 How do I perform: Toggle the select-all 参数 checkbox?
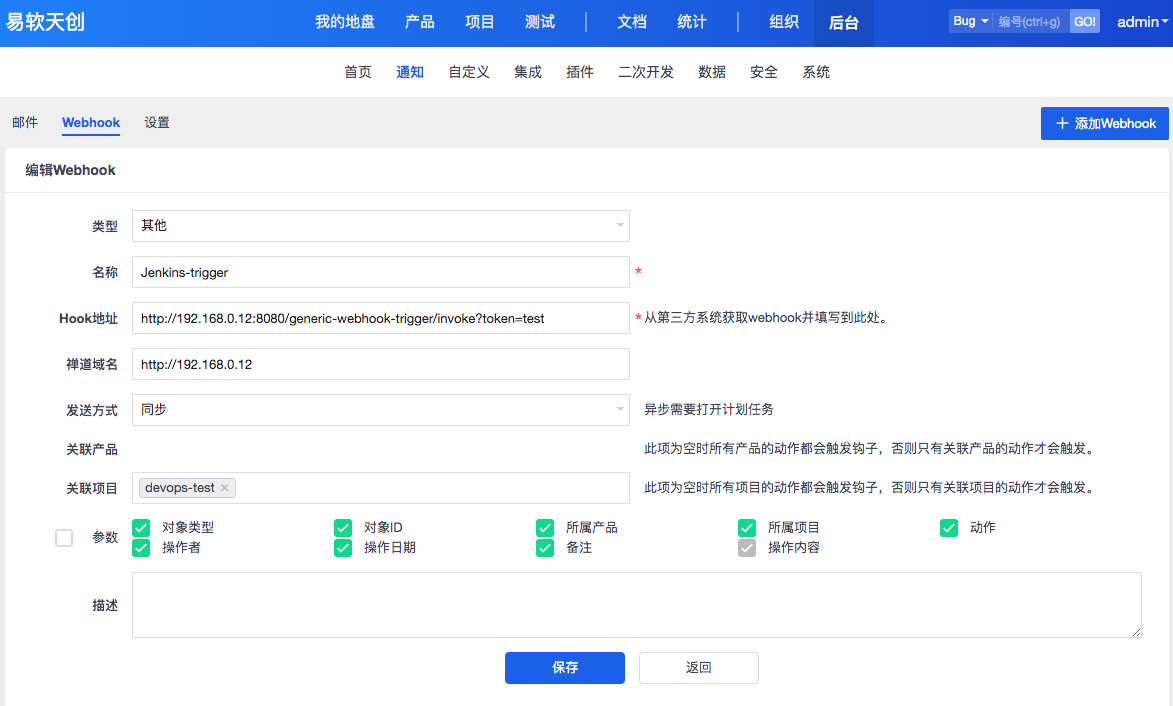click(x=64, y=538)
